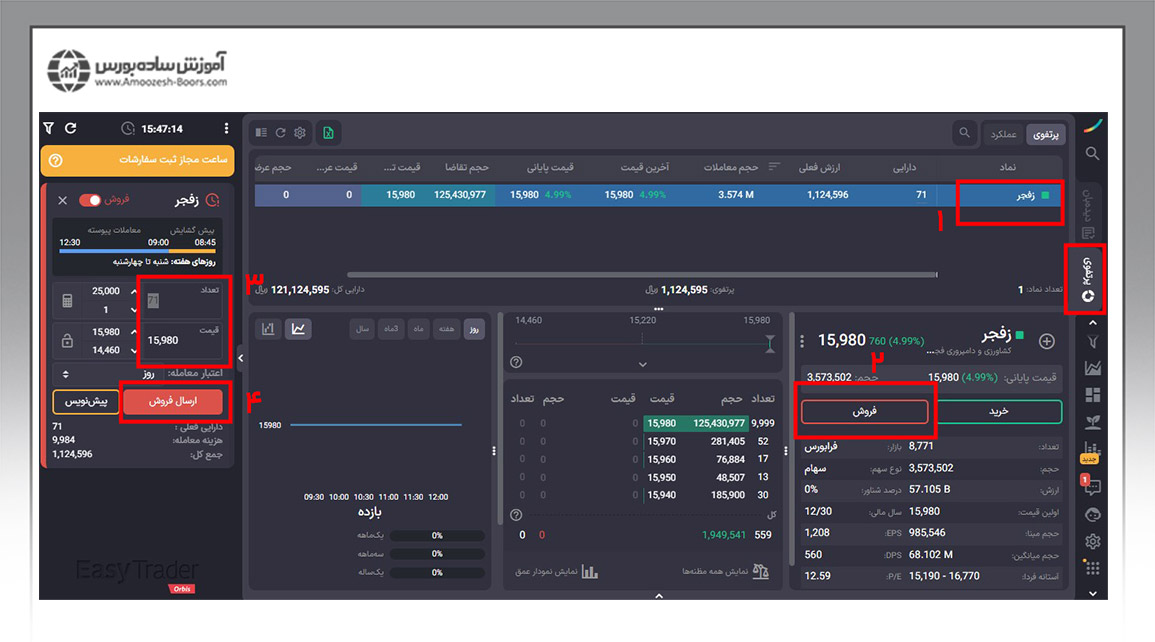Open messages icon with notification badge
The height and width of the screenshot is (642, 1155).
point(1092,487)
